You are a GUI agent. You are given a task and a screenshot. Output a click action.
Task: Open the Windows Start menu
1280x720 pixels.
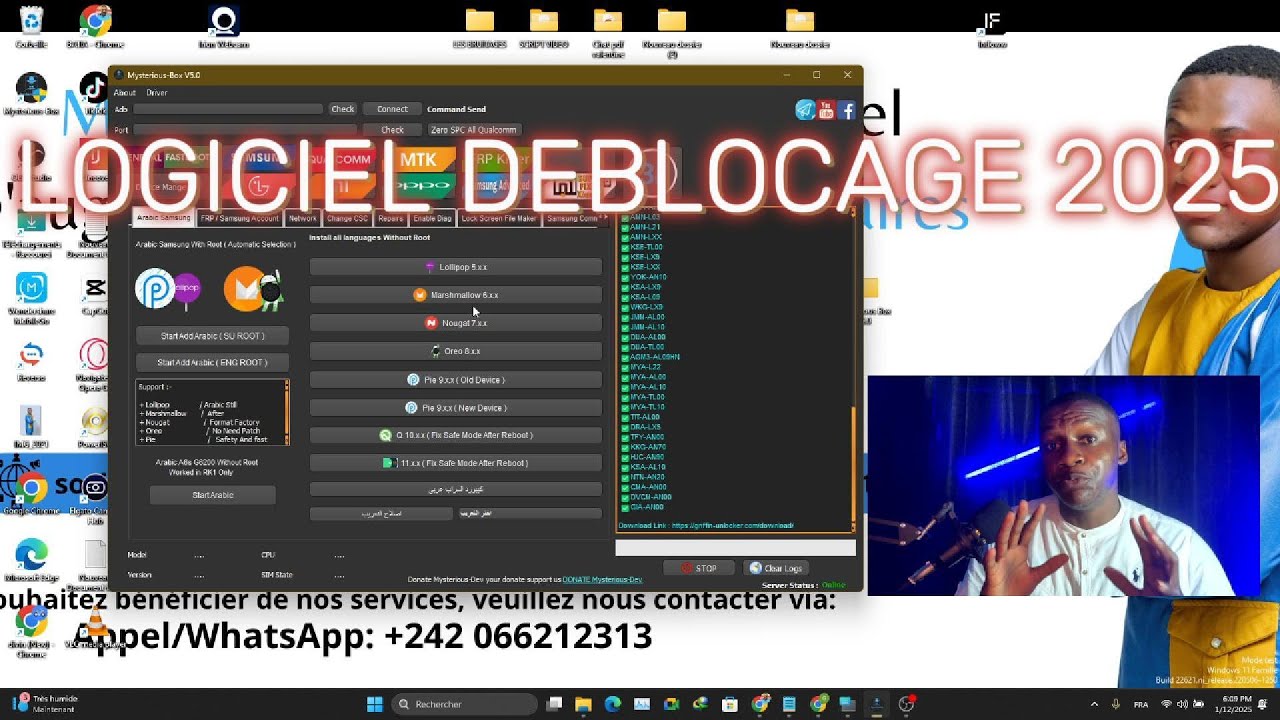point(374,704)
